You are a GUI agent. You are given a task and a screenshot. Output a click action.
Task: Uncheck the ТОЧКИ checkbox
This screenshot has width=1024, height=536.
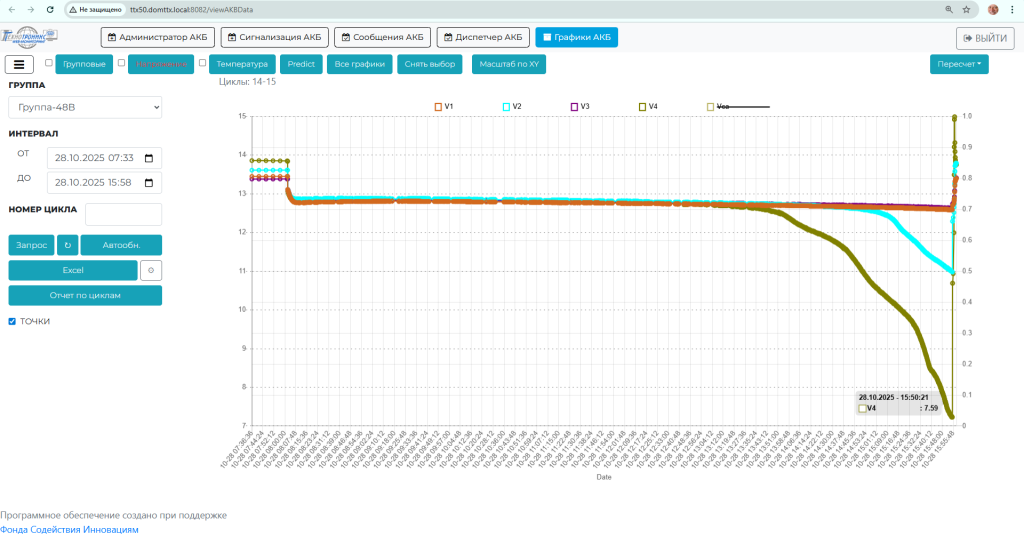(x=12, y=321)
